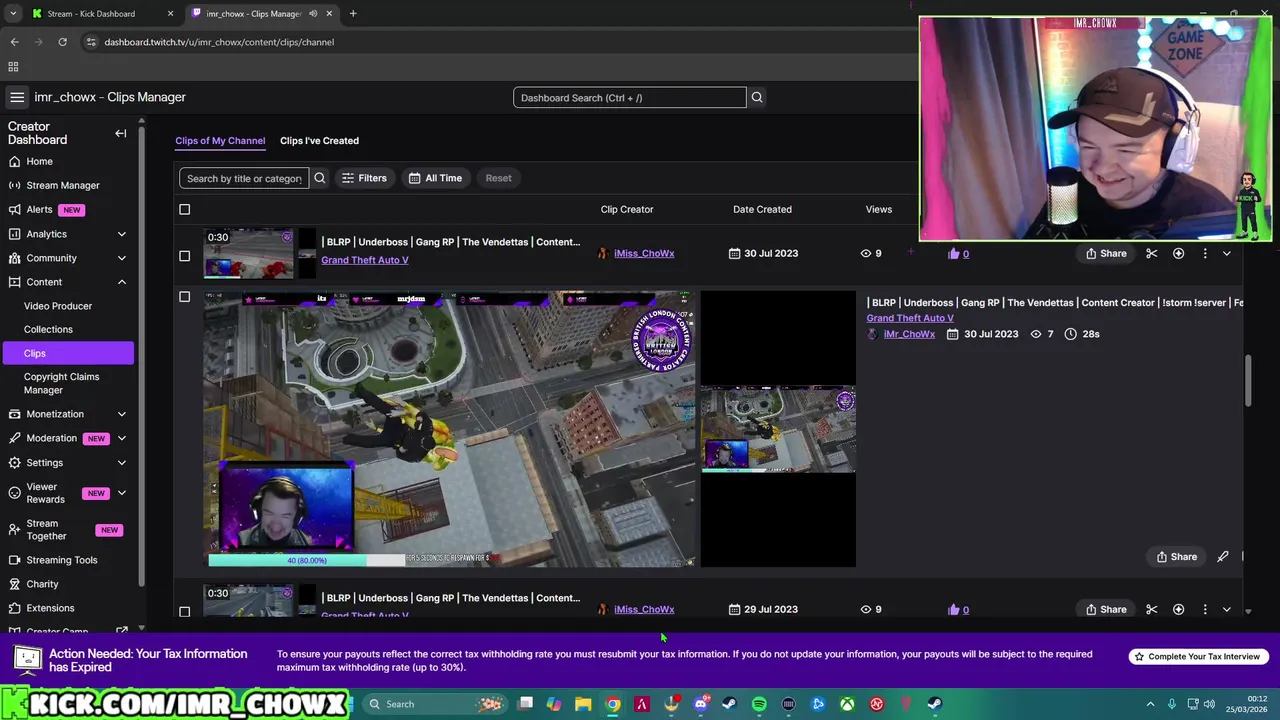
Task: Tick checkbox of the expanded 28s clip
Action: (x=184, y=297)
